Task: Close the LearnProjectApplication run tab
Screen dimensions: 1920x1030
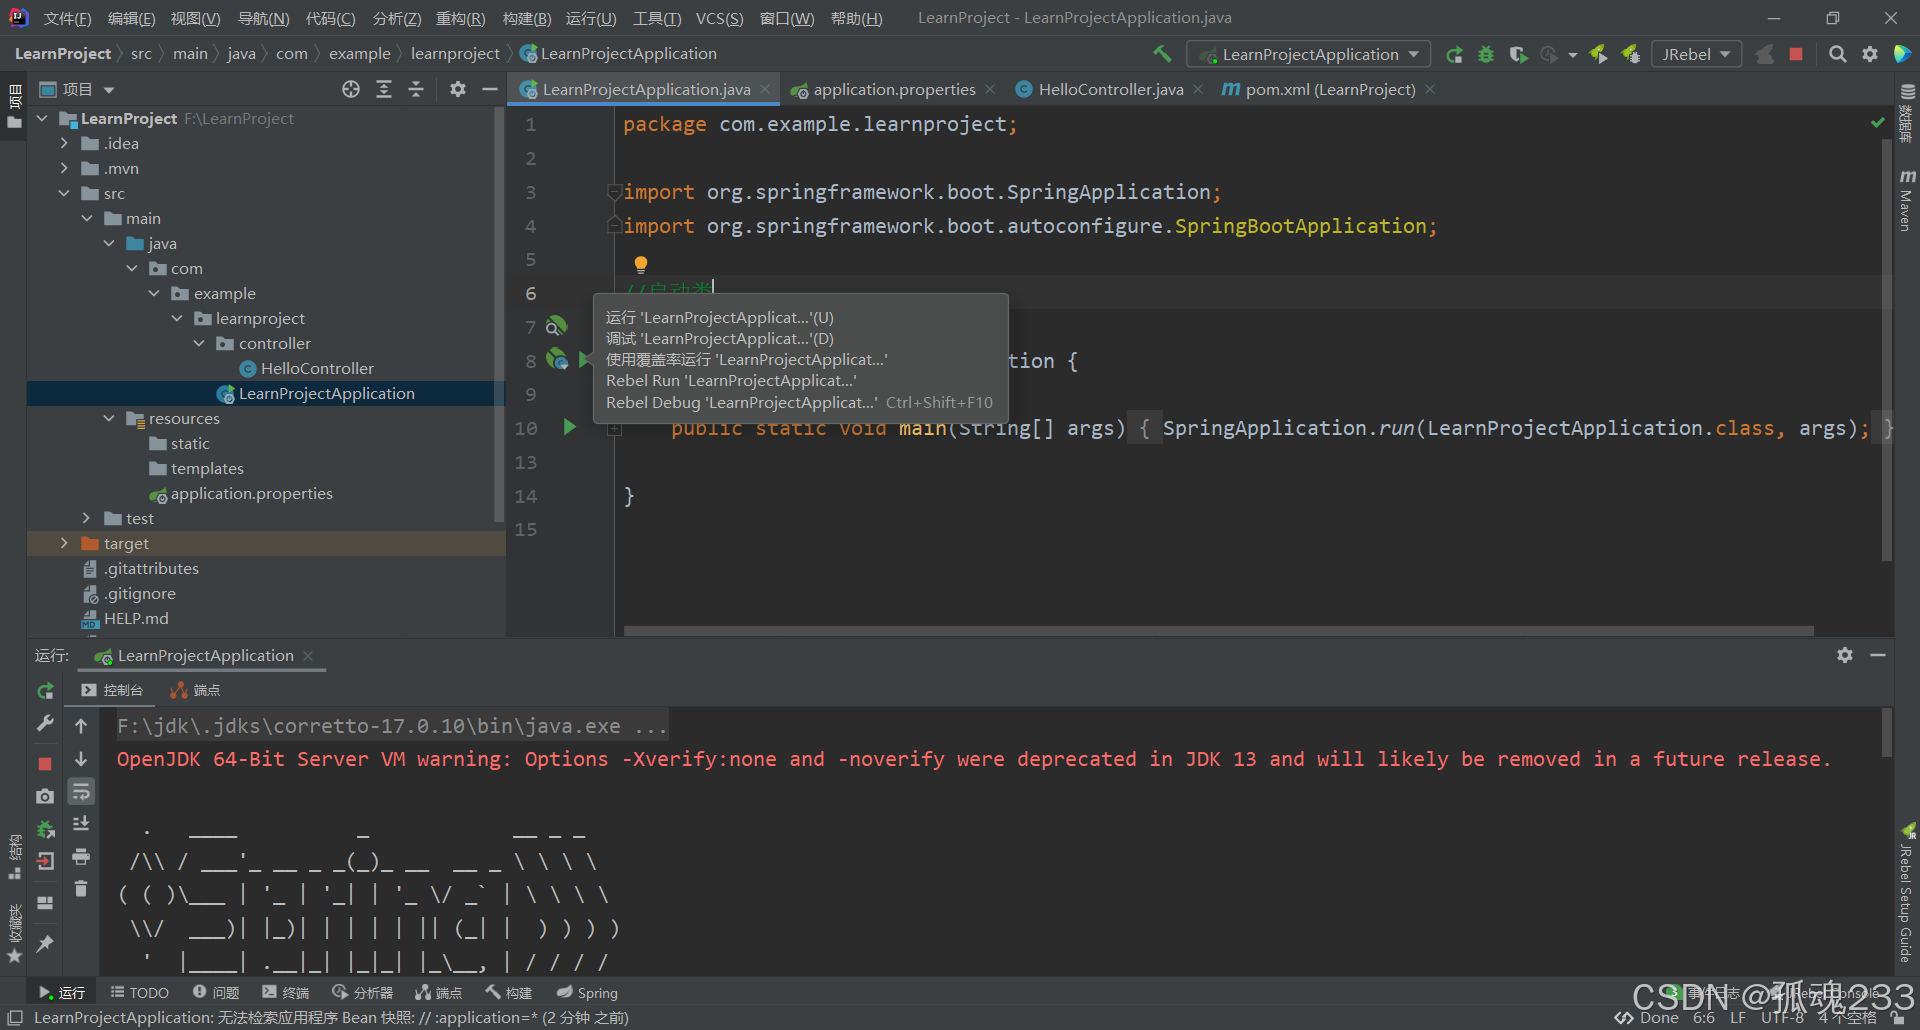Action: click(308, 656)
